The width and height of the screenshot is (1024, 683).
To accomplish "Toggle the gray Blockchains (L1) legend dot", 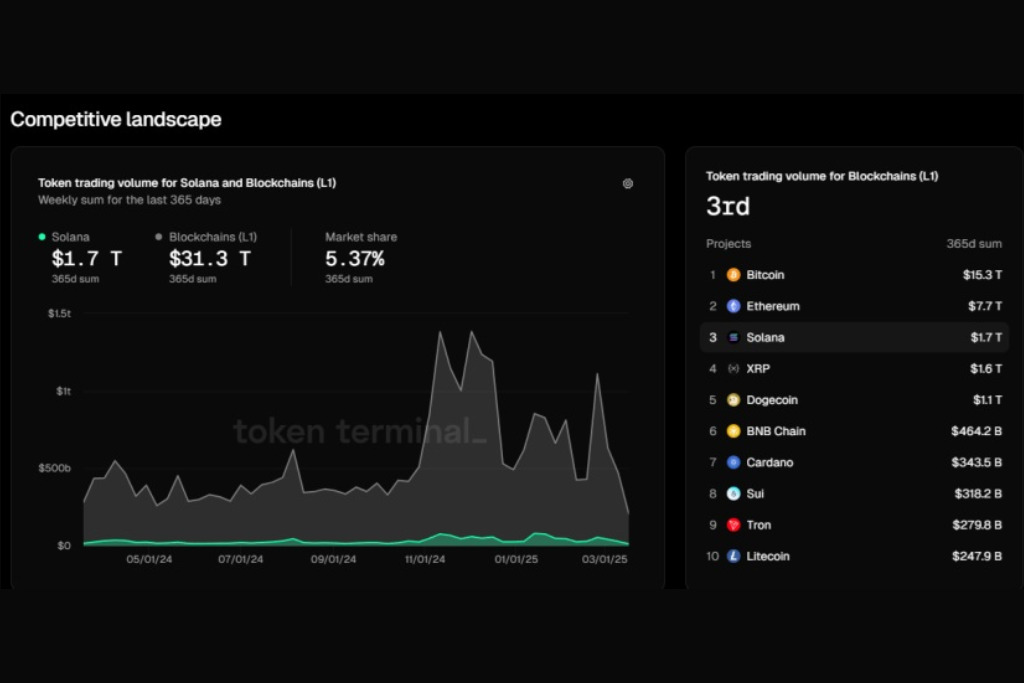I will (x=159, y=237).
